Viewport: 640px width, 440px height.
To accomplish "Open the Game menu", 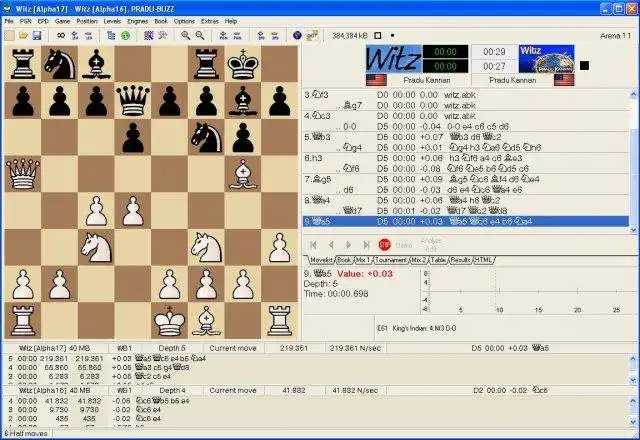I will coord(62,21).
